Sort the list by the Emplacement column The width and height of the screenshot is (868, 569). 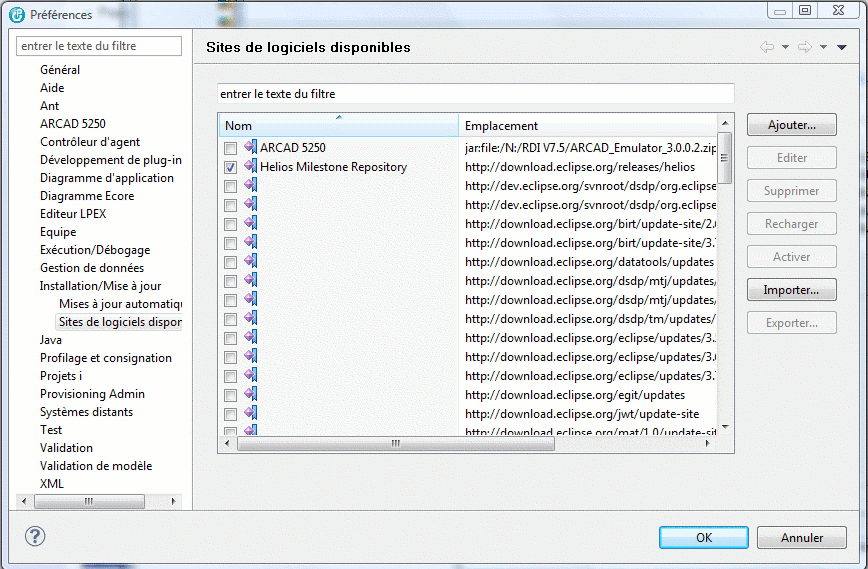587,126
